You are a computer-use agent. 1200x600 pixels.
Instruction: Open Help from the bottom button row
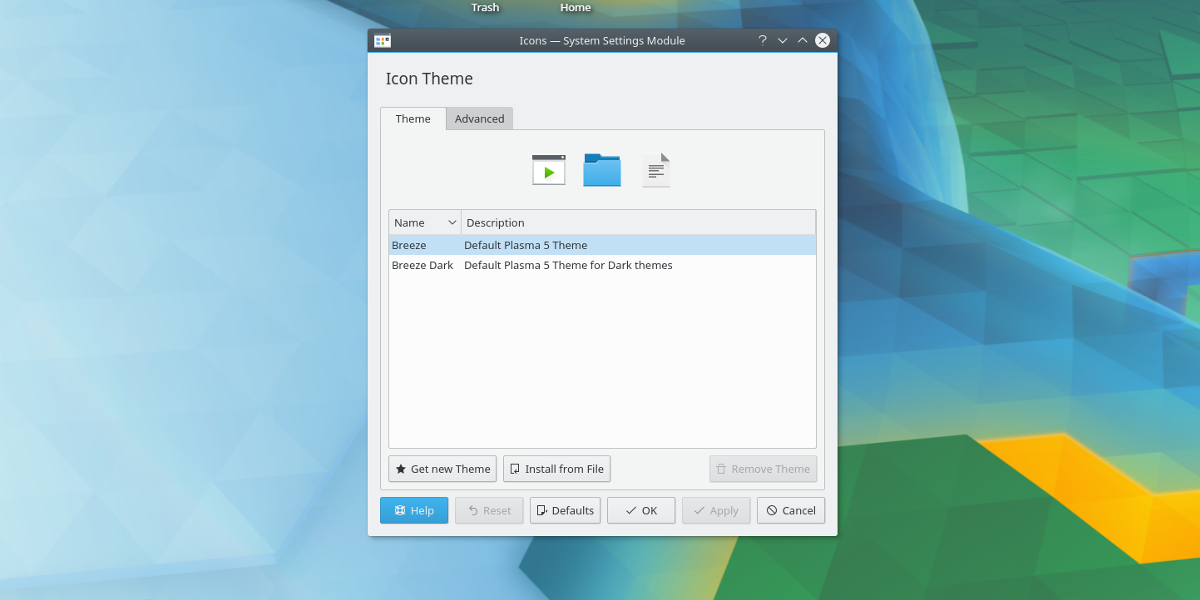point(414,510)
